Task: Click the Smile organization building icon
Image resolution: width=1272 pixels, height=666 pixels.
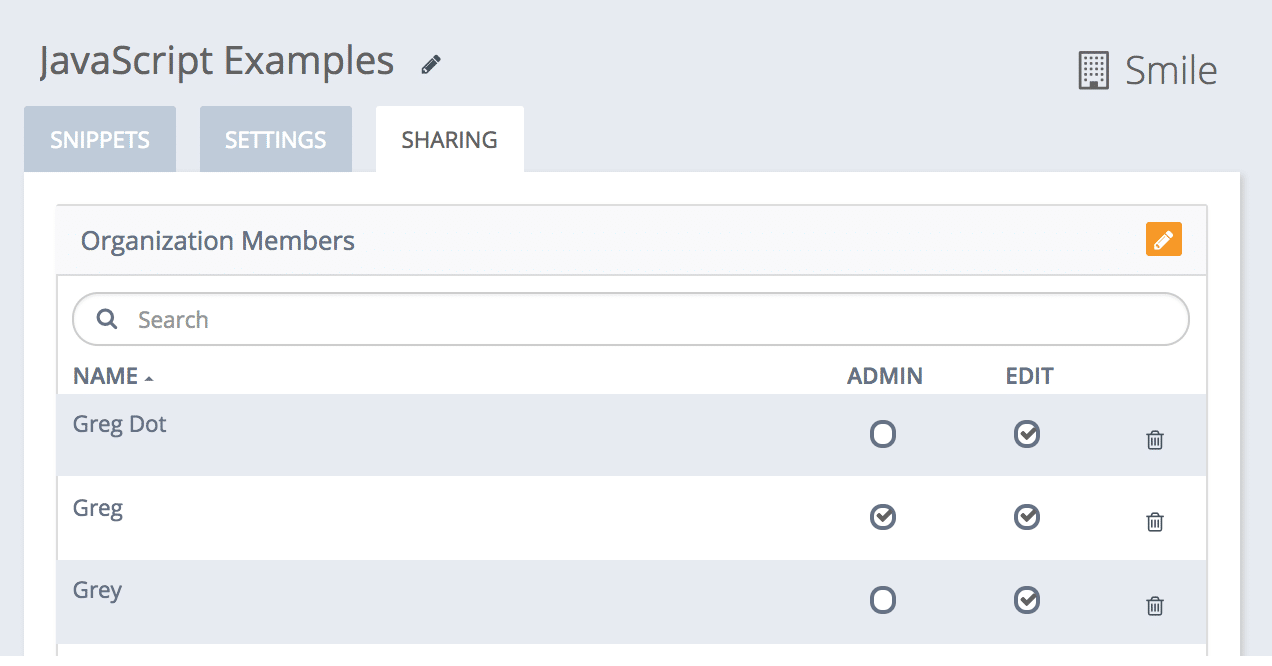Action: [1094, 71]
